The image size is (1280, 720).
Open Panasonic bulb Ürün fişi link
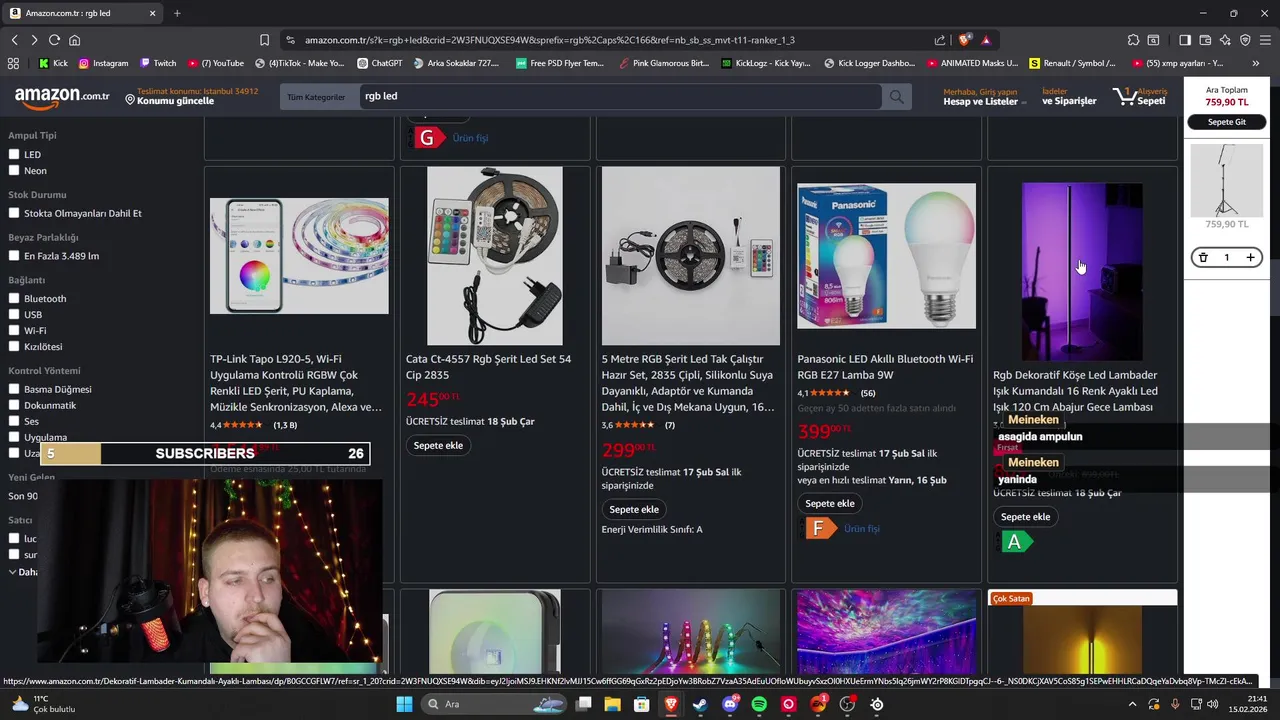coord(862,528)
